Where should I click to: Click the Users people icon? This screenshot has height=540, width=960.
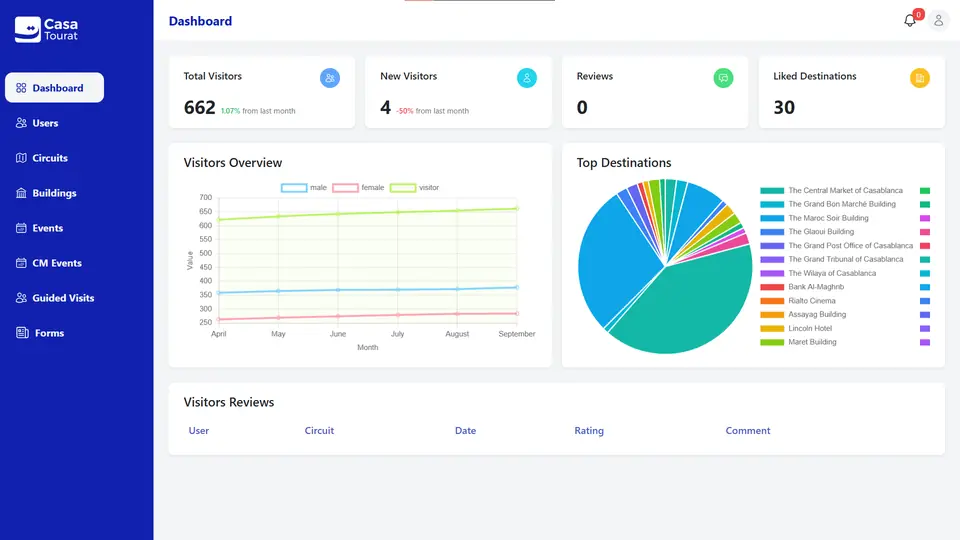pyautogui.click(x=21, y=123)
